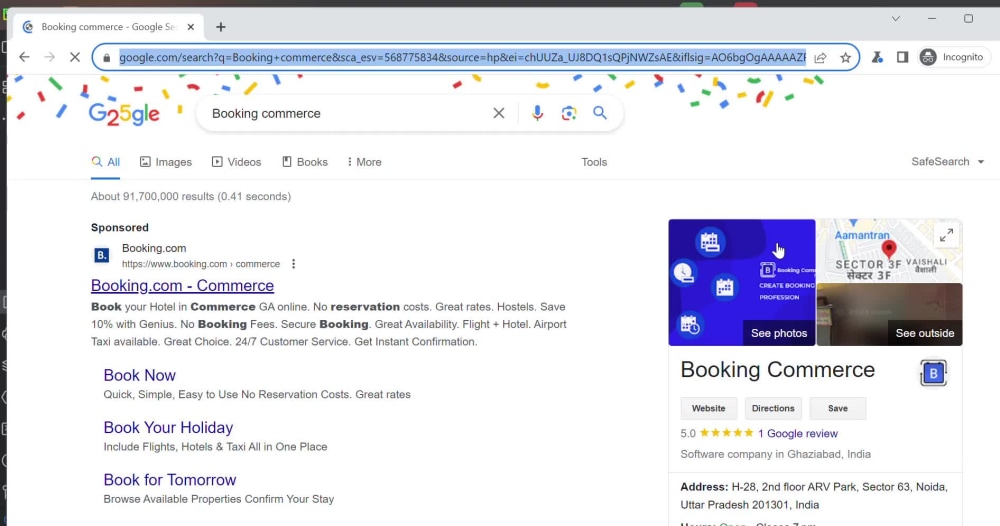This screenshot has width=1000, height=526.
Task: Click the Website button
Action: click(709, 408)
